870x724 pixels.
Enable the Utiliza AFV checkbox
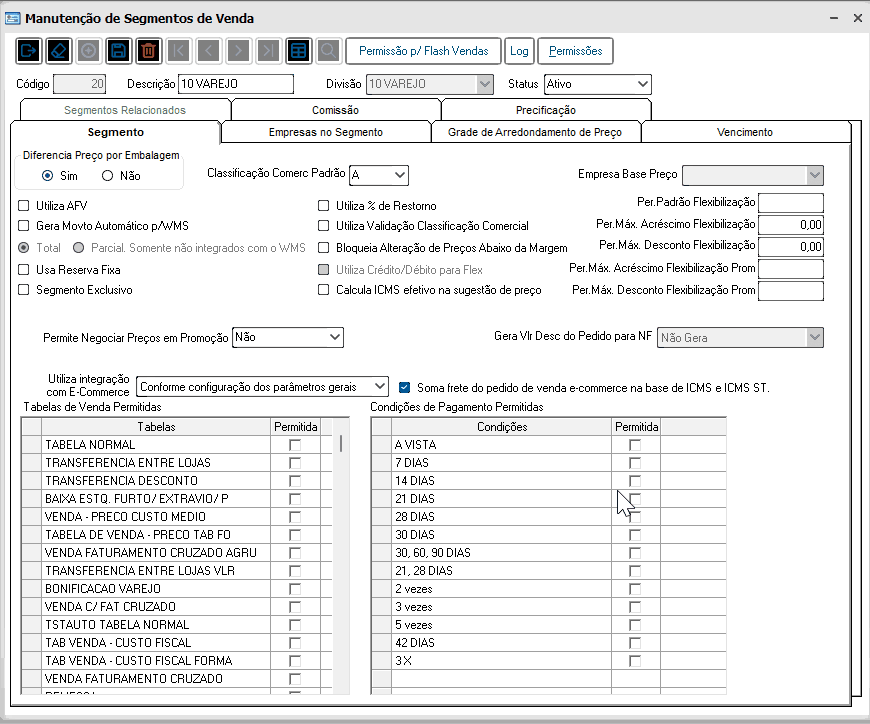coord(24,206)
